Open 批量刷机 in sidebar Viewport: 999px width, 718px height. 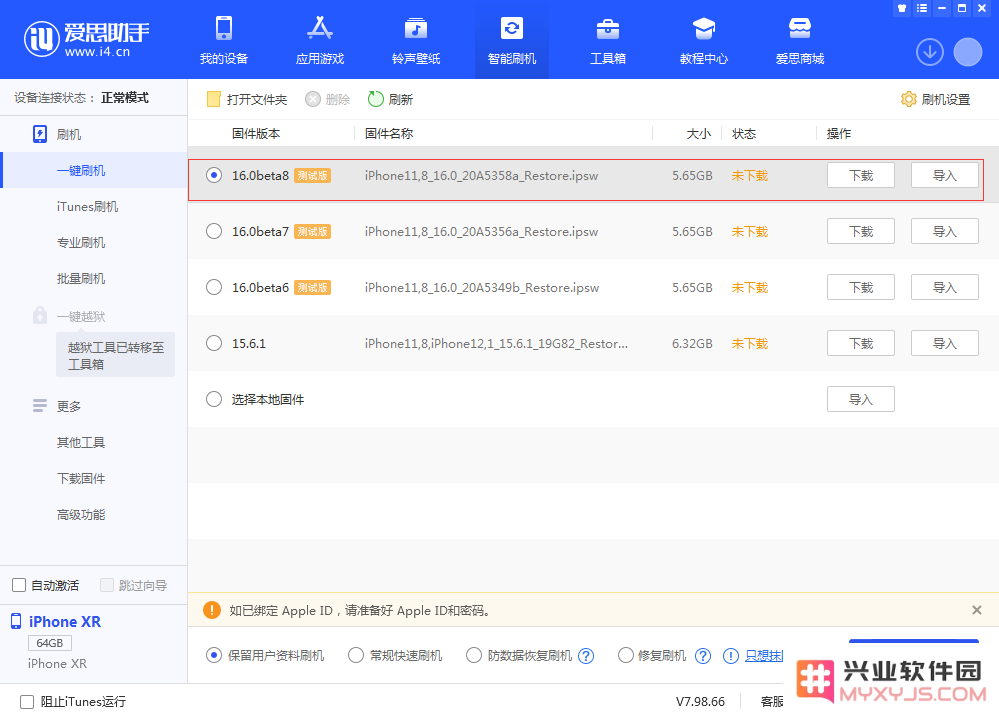(x=81, y=278)
